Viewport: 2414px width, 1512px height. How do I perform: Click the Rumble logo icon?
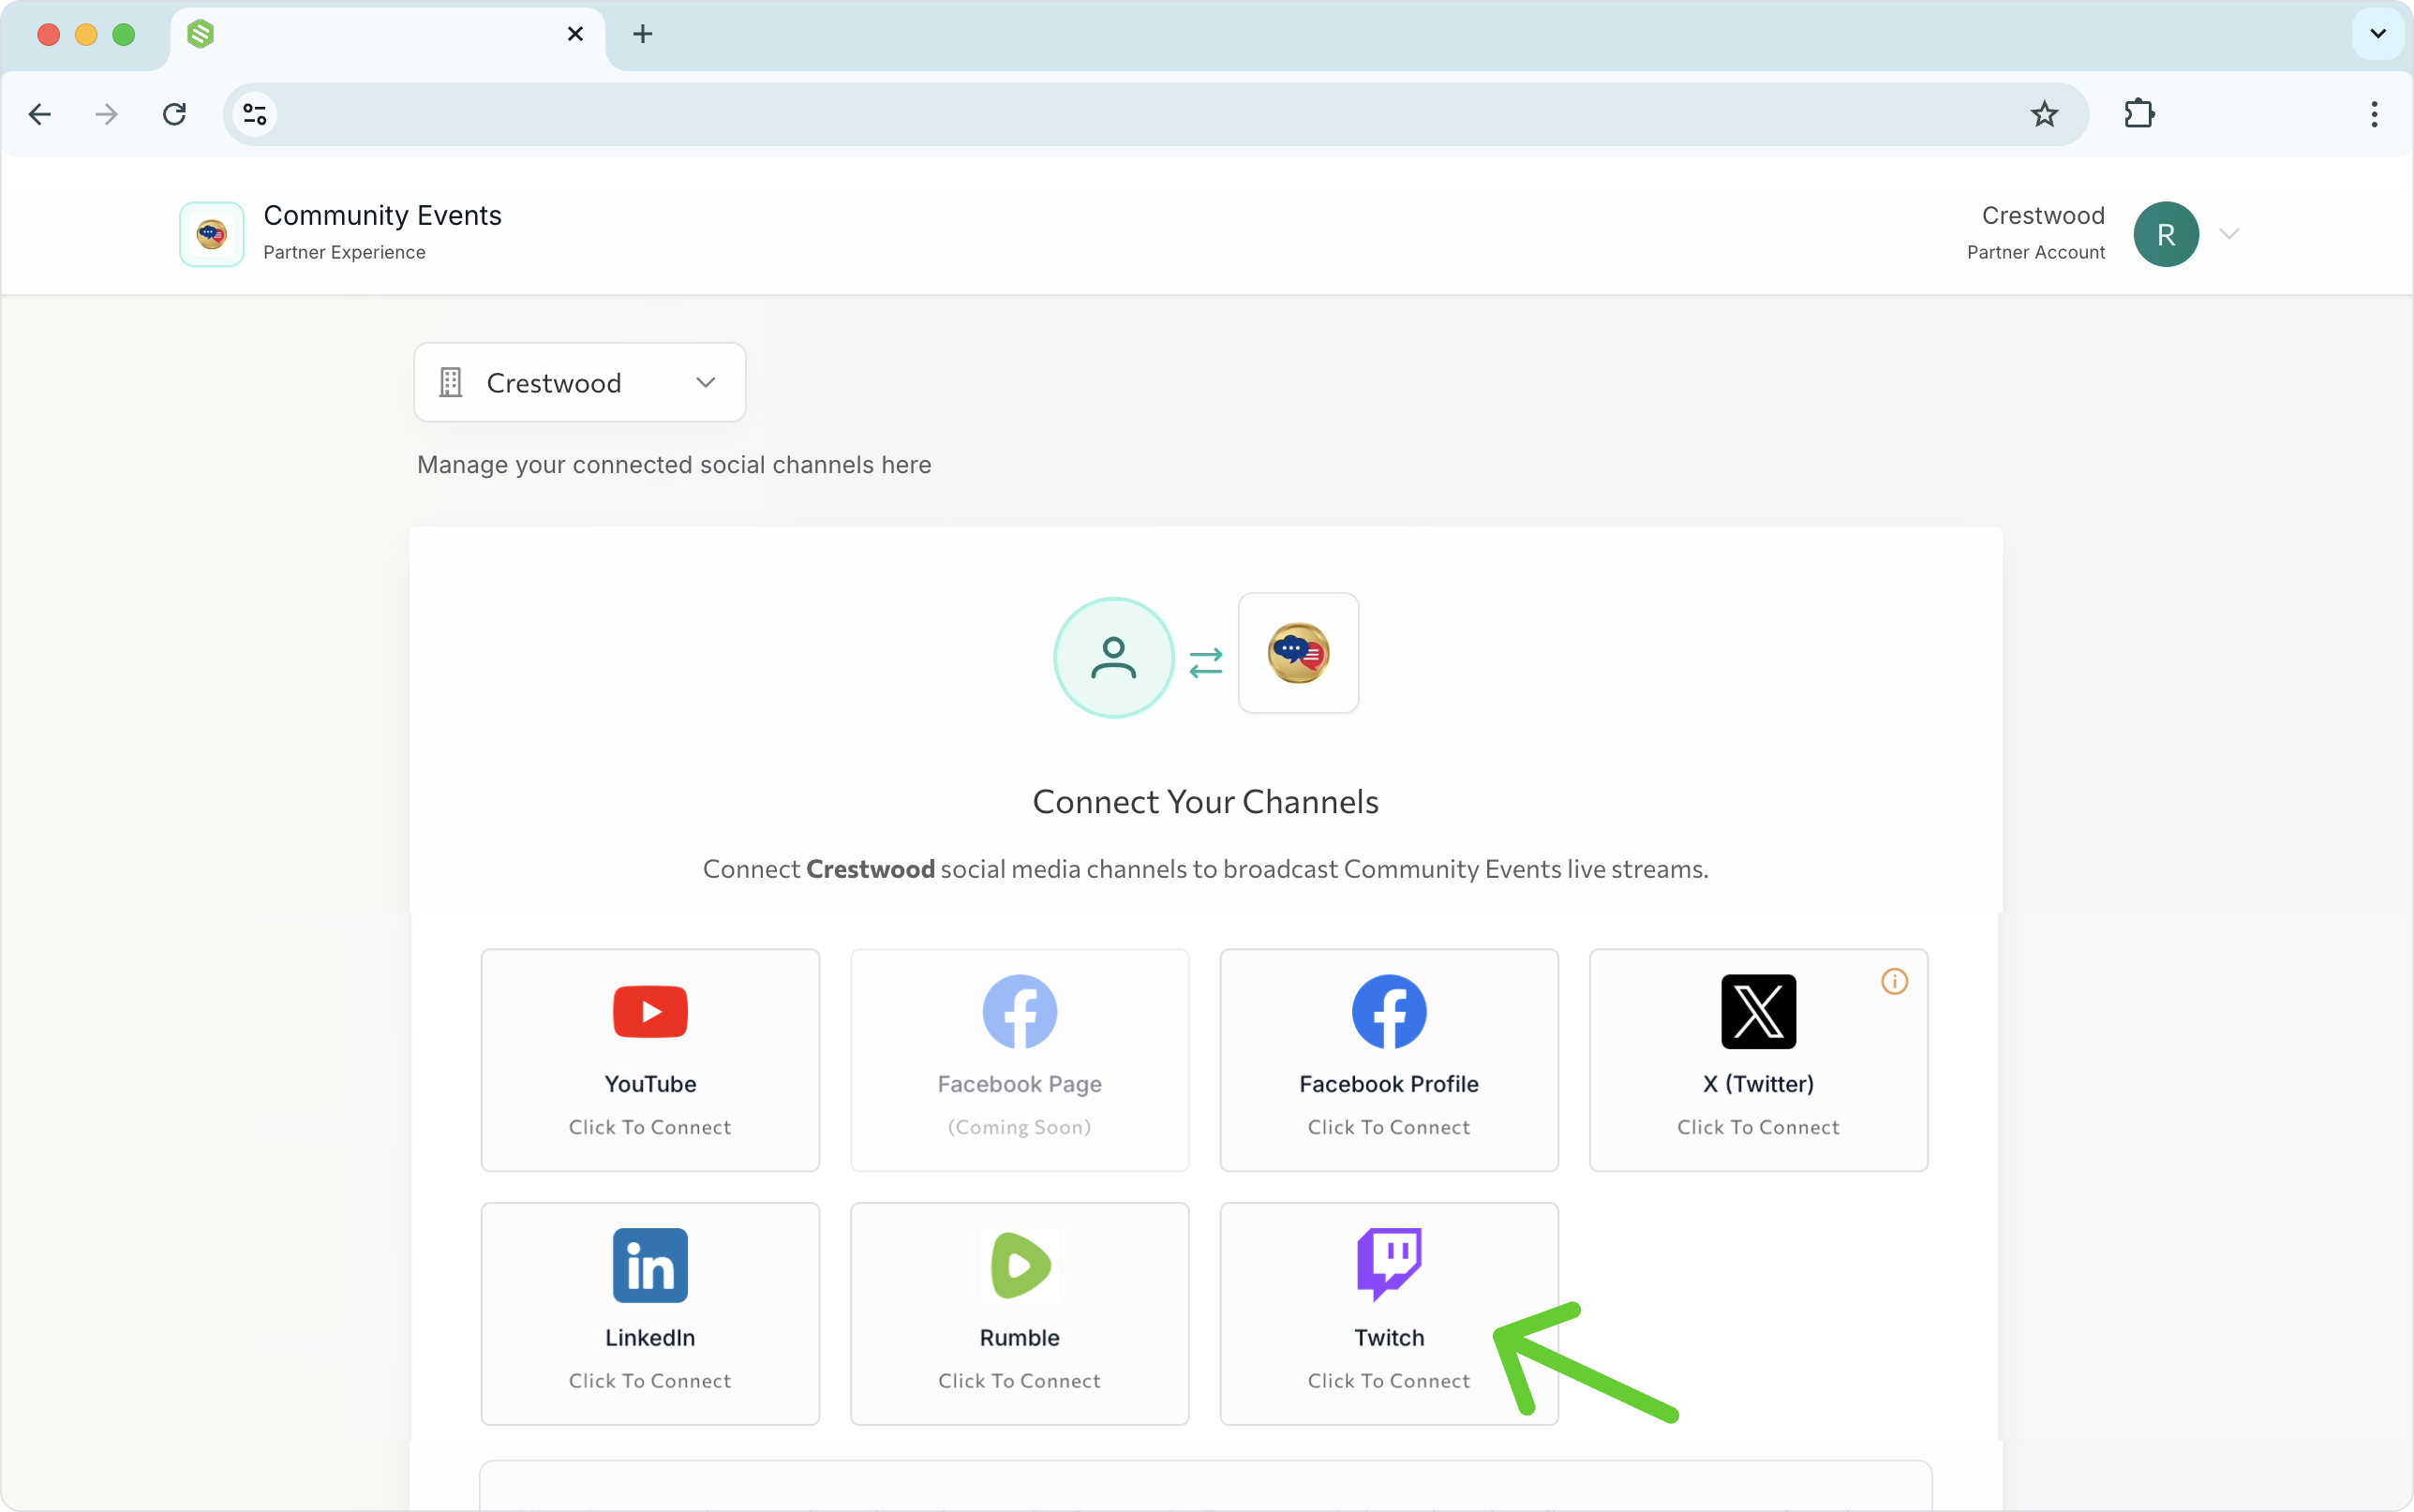(1019, 1265)
